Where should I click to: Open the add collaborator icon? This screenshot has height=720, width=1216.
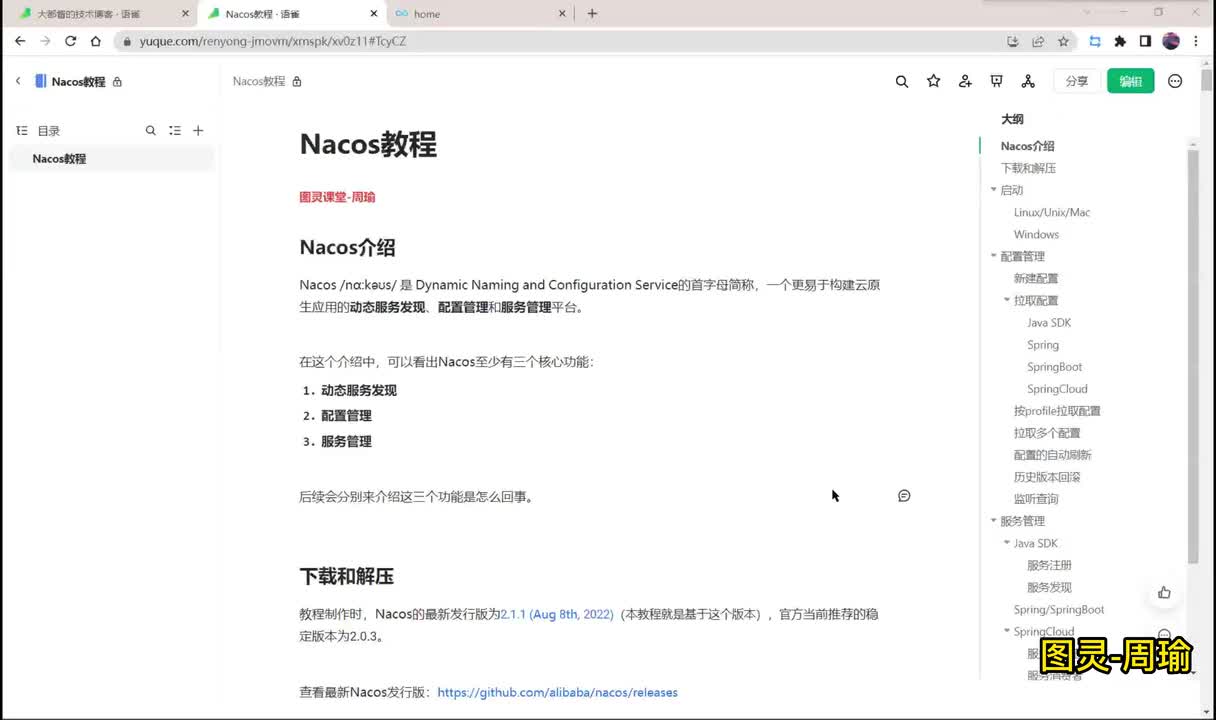point(965,81)
